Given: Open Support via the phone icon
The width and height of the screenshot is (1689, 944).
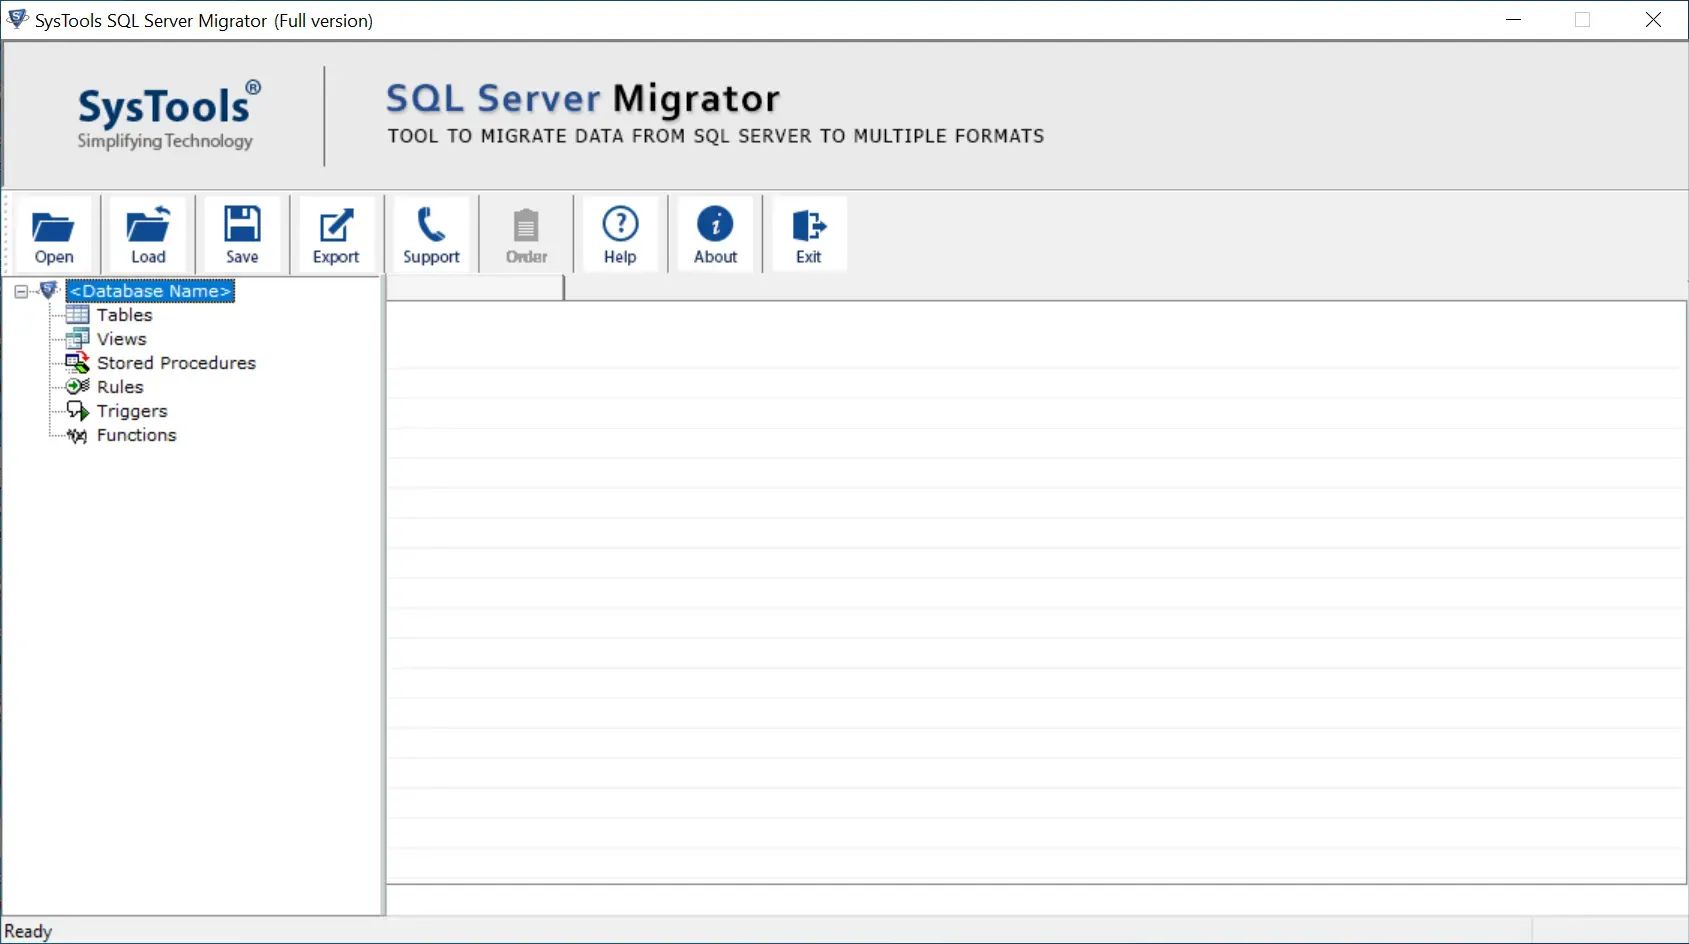Looking at the screenshot, I should click(x=430, y=233).
